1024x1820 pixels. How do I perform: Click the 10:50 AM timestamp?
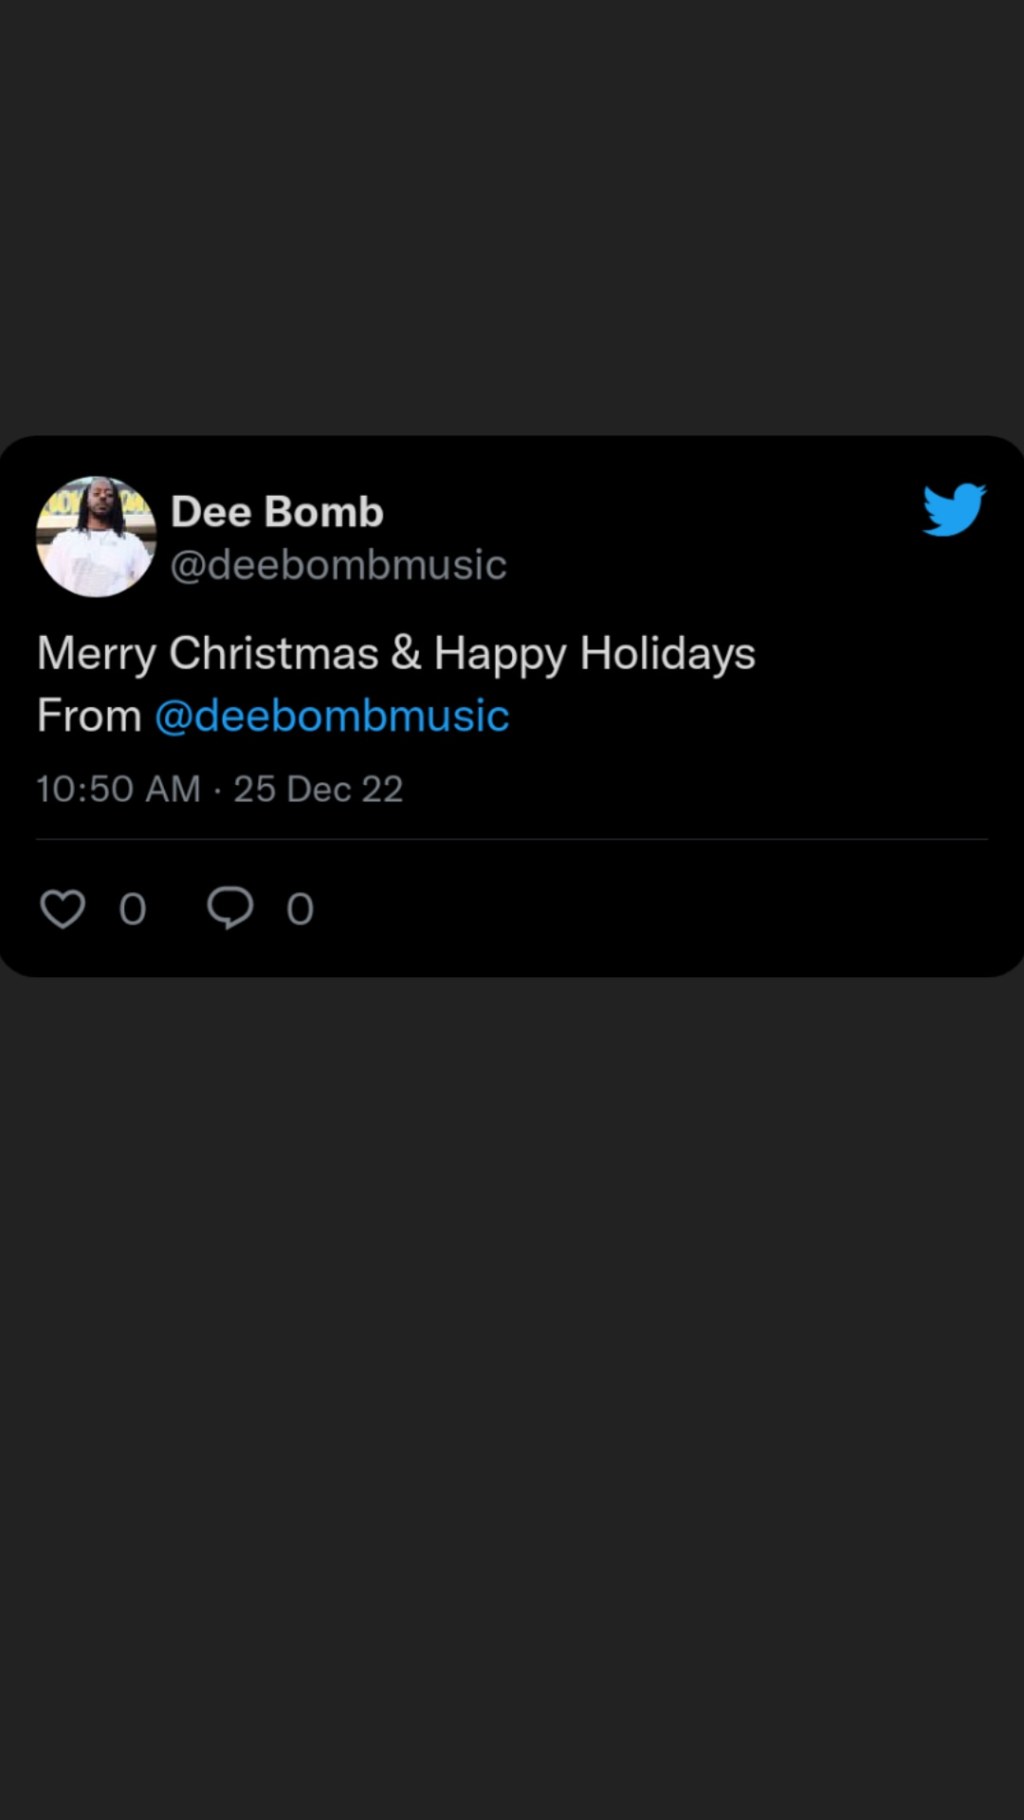click(118, 789)
